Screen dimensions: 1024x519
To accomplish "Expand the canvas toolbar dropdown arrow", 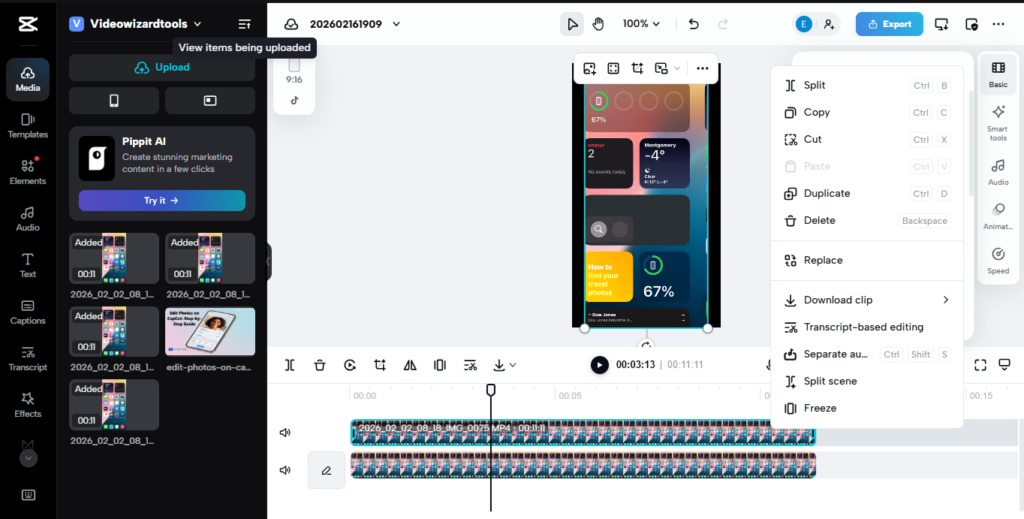I will (677, 68).
